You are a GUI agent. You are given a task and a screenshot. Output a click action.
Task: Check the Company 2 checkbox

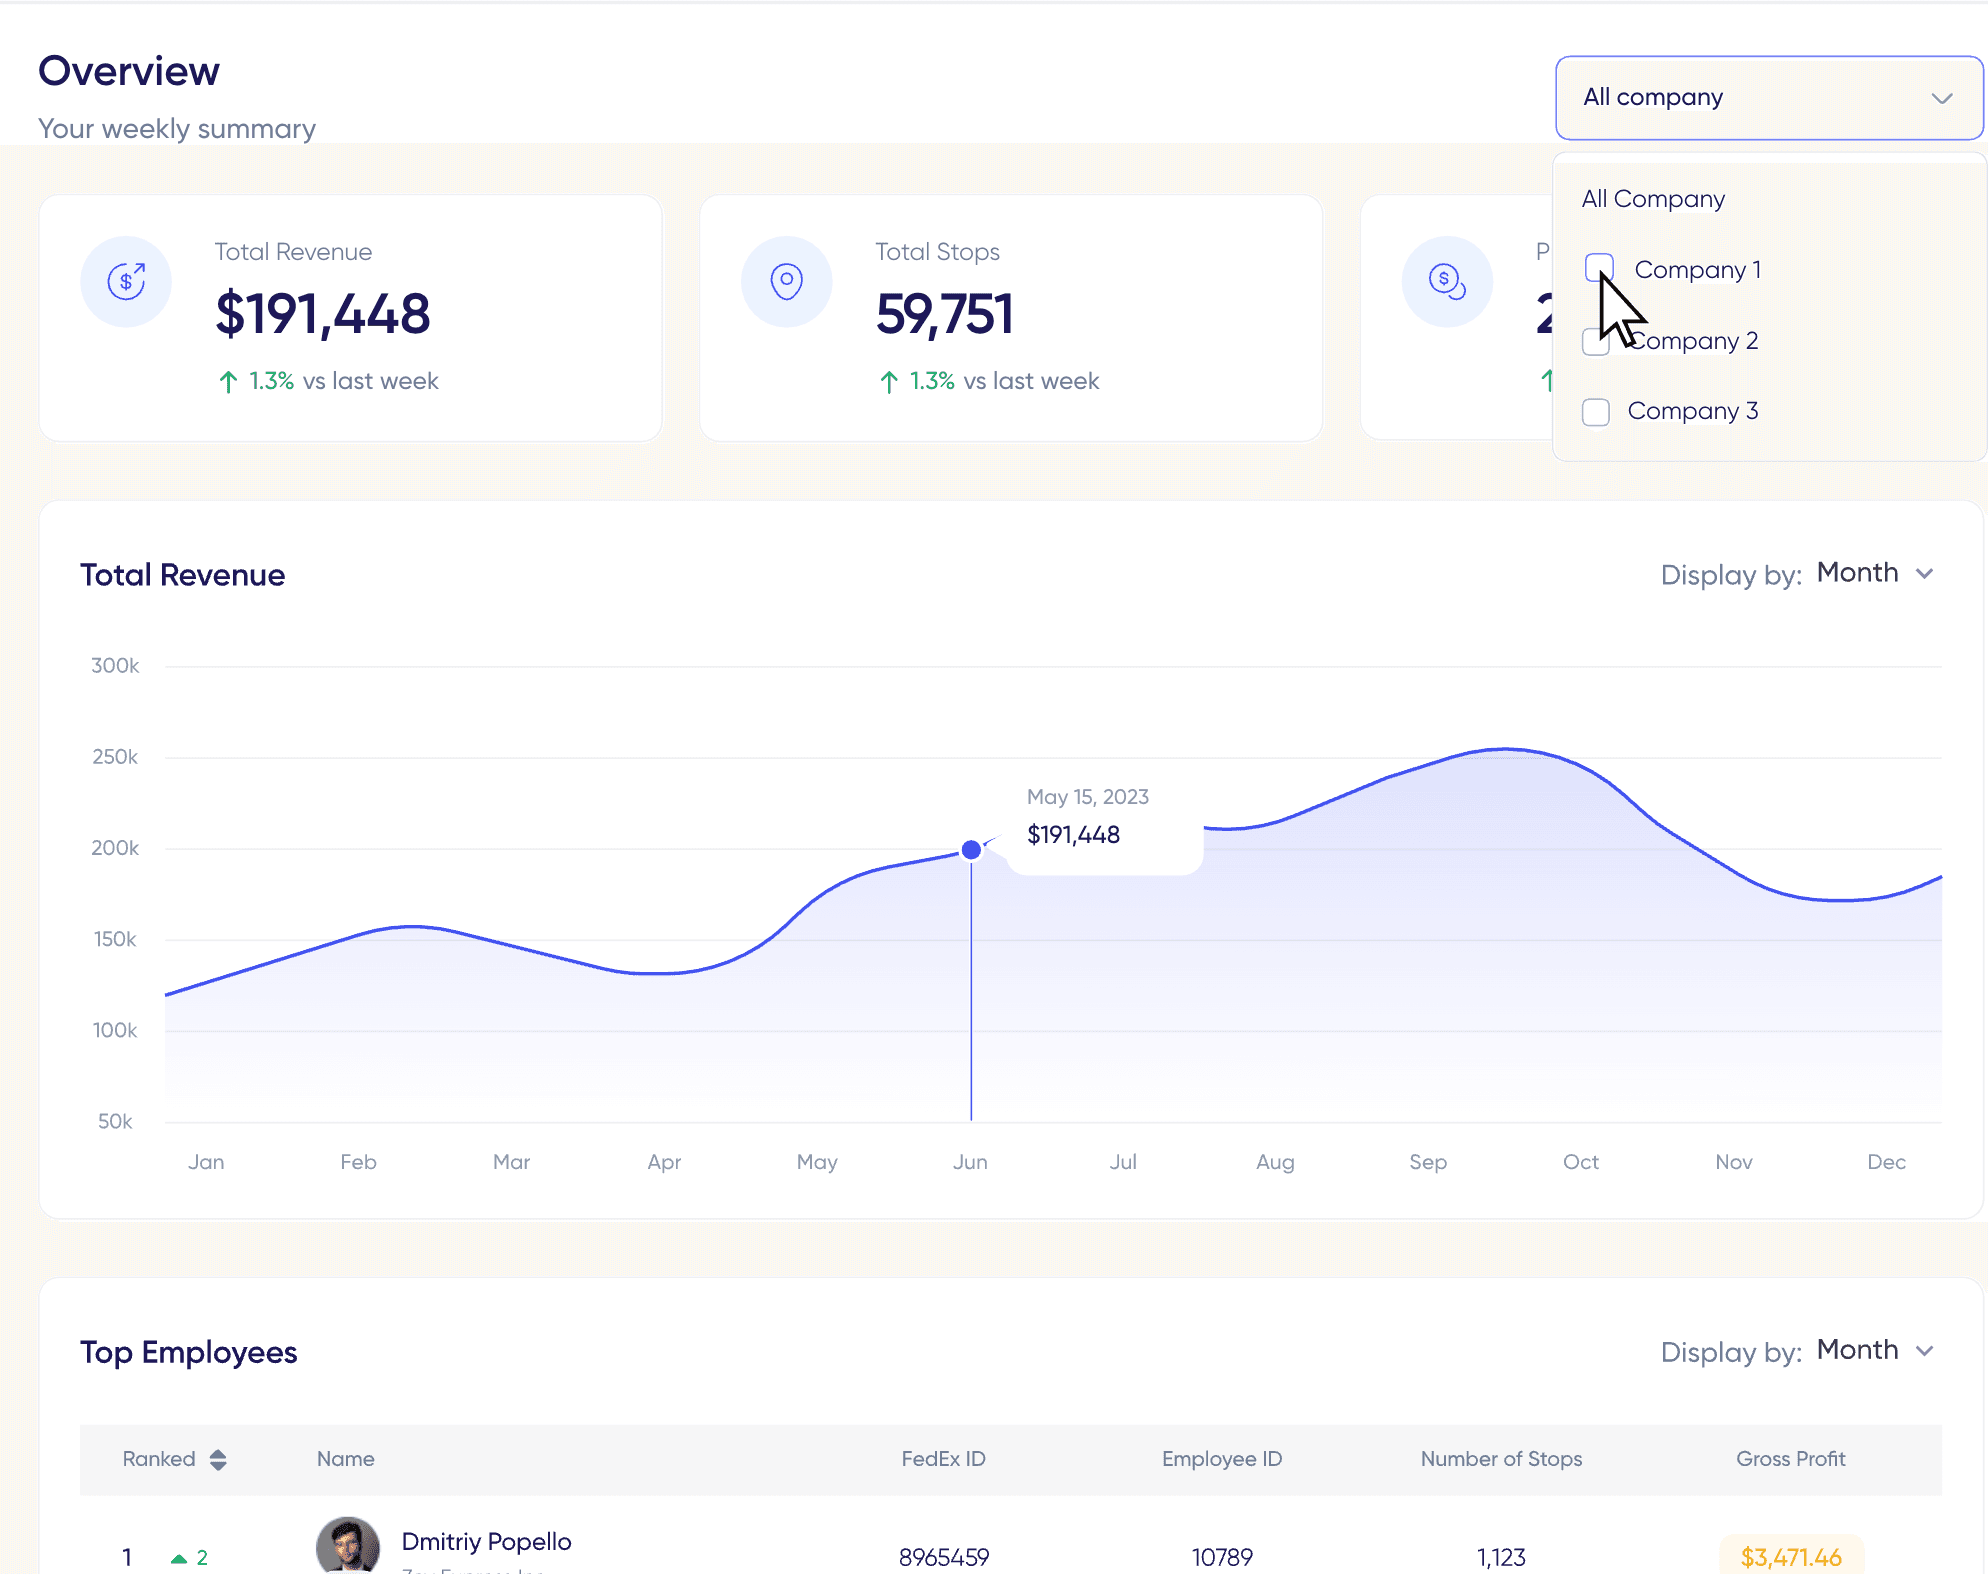point(1596,341)
